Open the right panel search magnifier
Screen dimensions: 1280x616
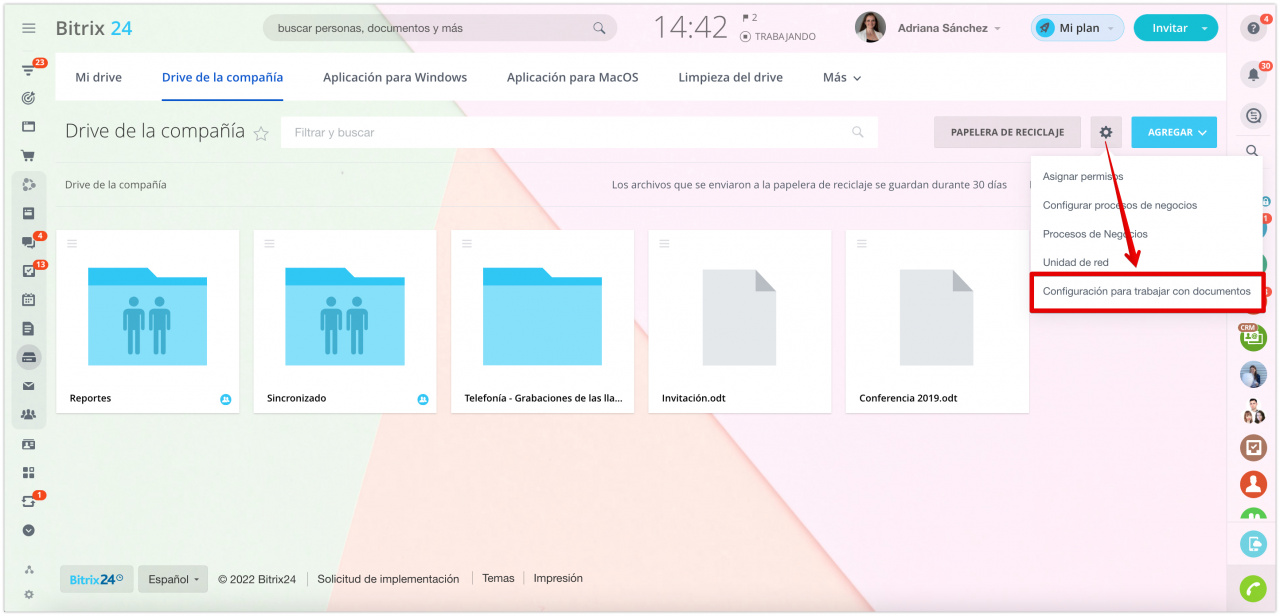pos(1252,151)
